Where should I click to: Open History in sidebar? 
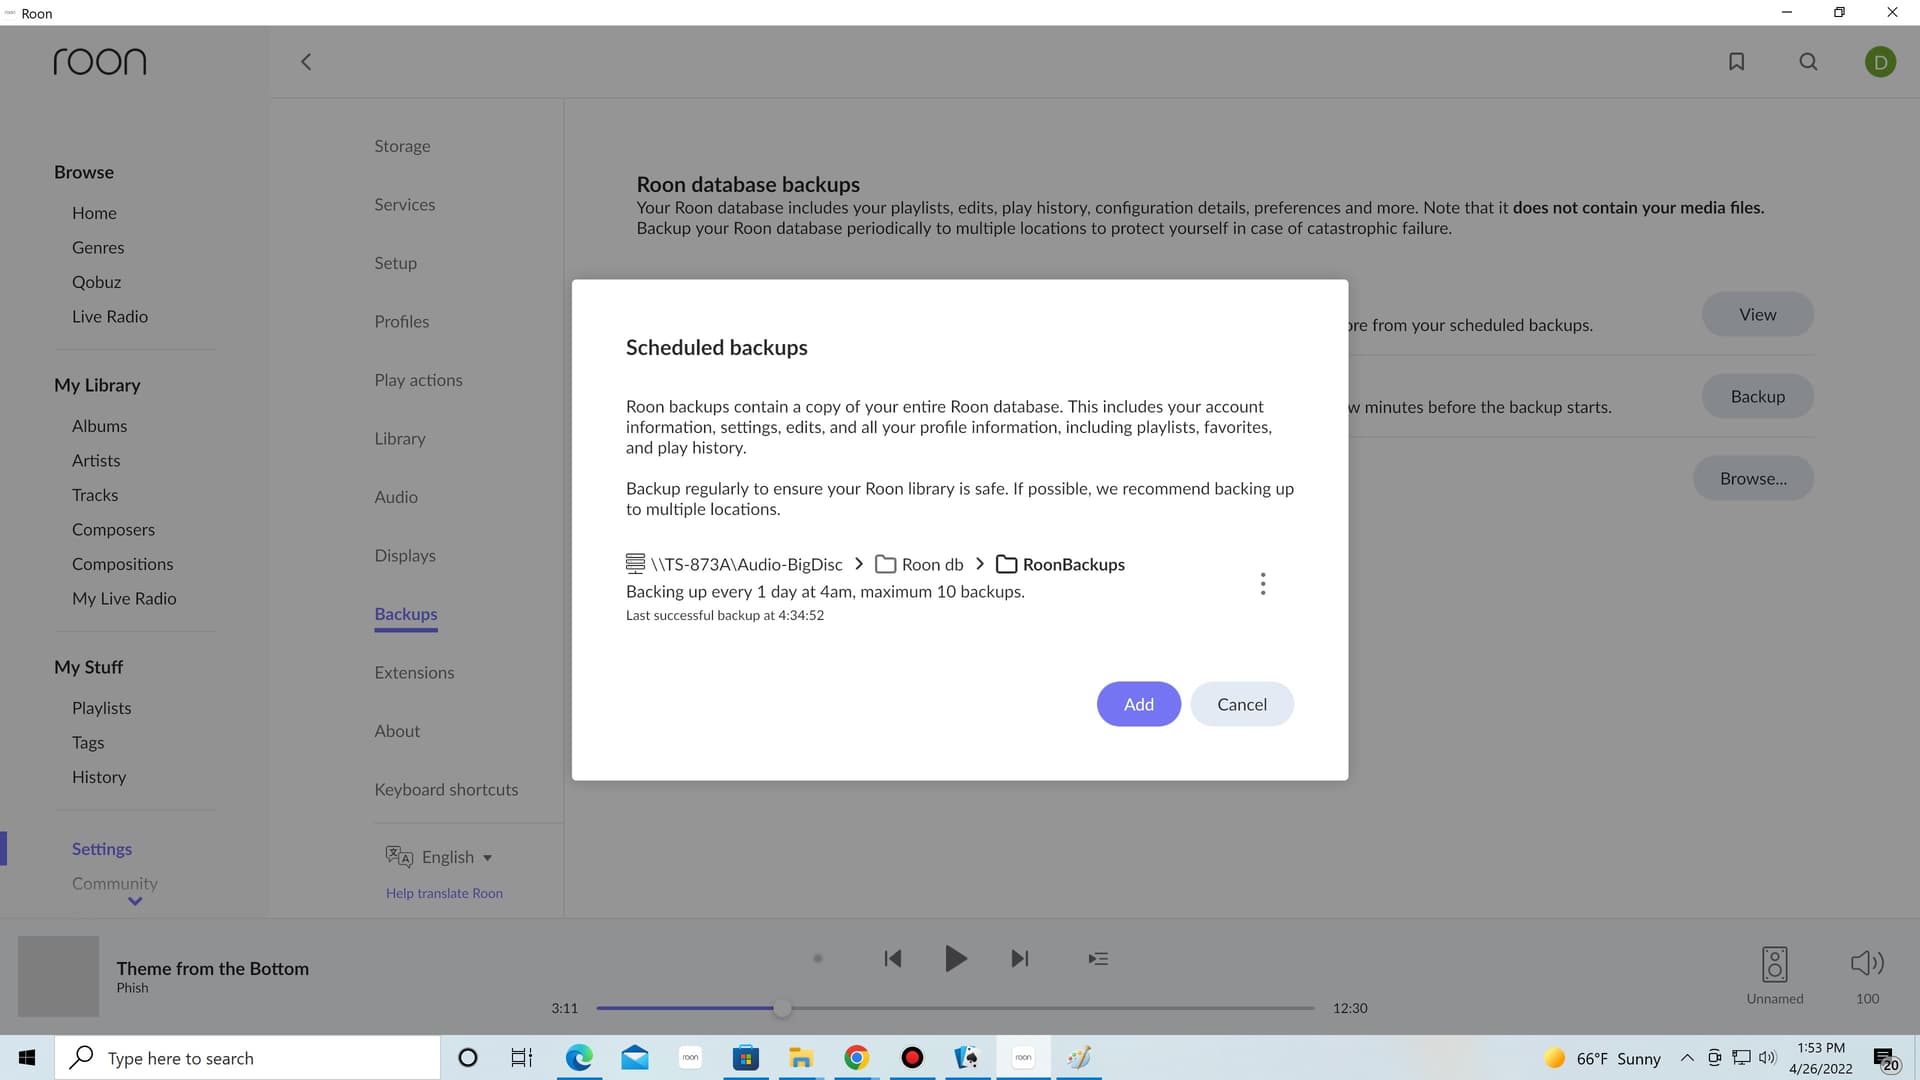(x=98, y=777)
